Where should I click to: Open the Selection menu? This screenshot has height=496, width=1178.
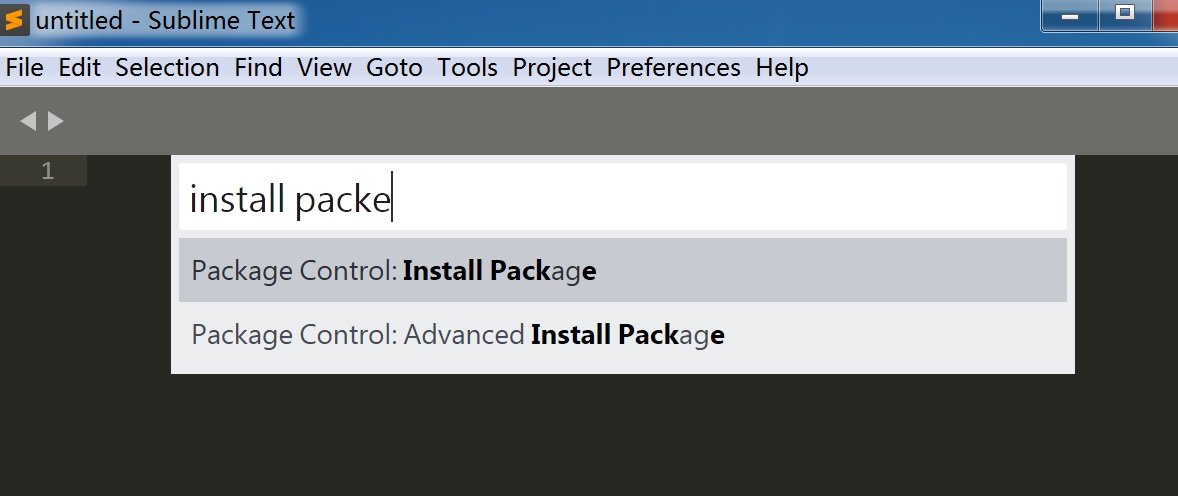[x=168, y=68]
